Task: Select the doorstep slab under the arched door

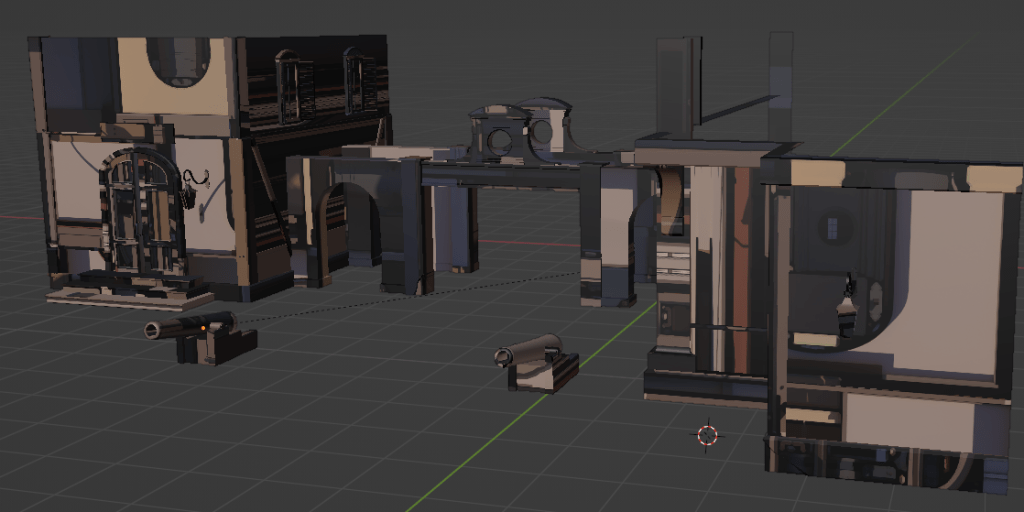Action: coord(130,296)
